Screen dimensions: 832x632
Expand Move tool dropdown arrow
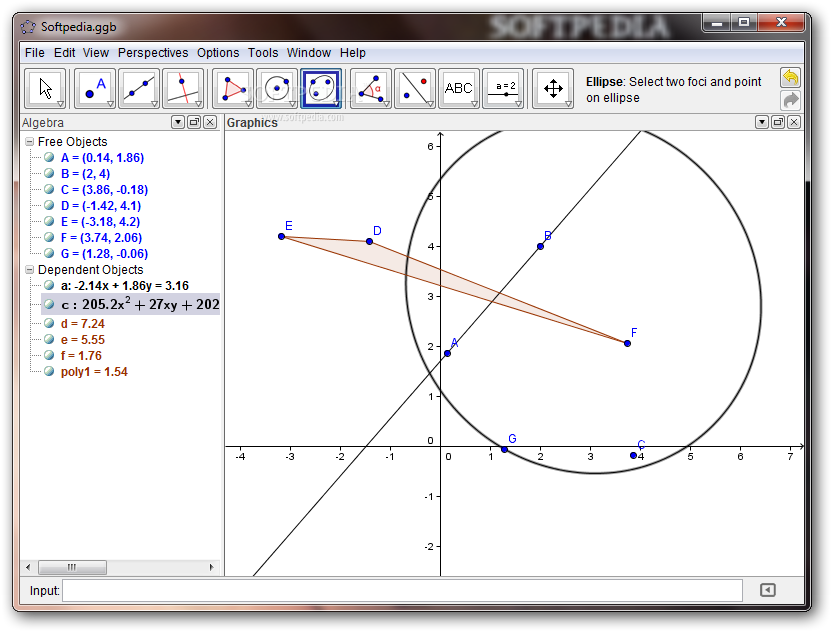coord(60,104)
